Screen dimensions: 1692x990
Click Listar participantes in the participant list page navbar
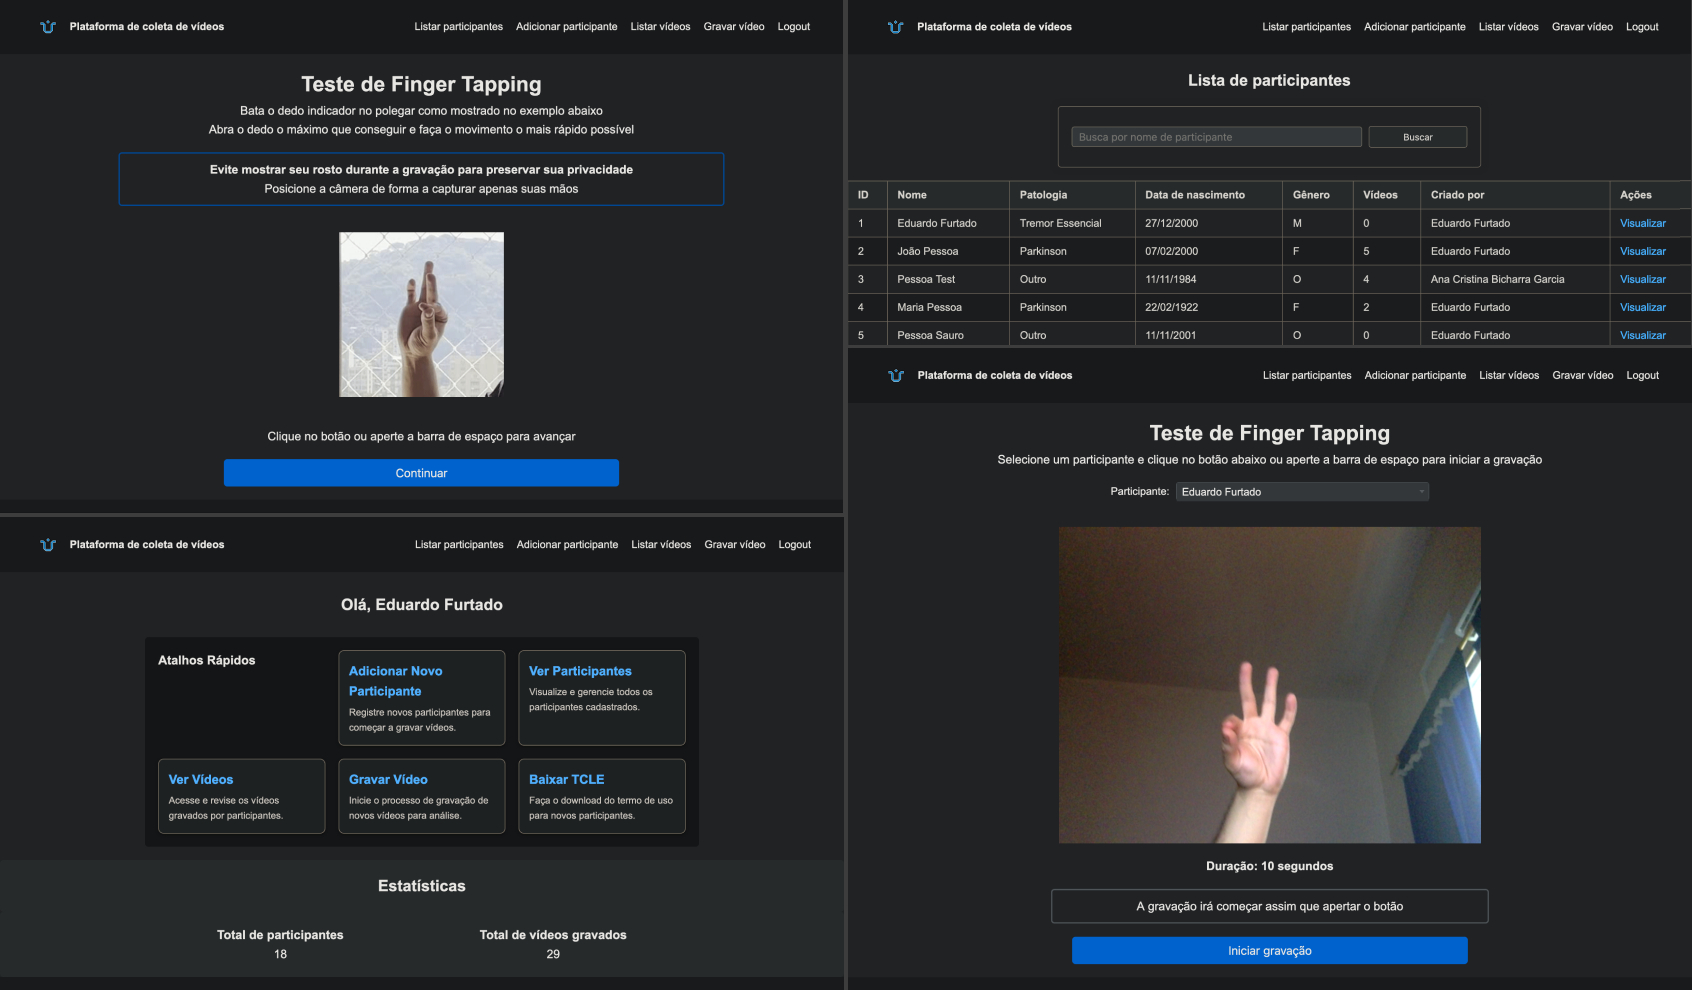coord(1307,27)
